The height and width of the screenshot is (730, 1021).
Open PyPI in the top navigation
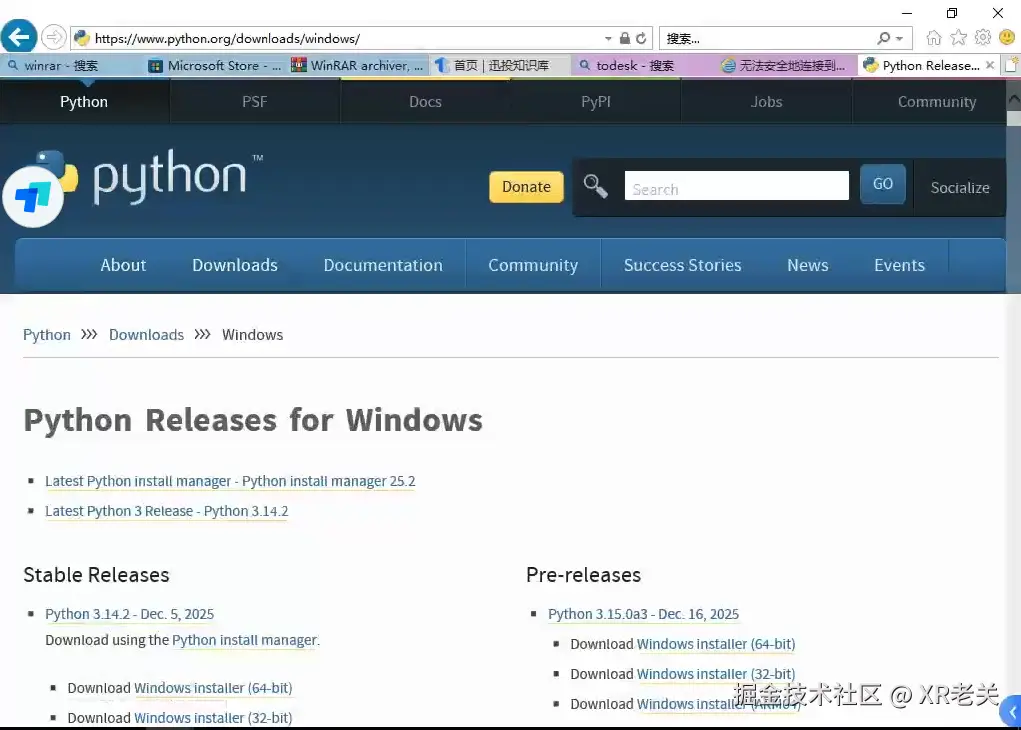click(596, 102)
